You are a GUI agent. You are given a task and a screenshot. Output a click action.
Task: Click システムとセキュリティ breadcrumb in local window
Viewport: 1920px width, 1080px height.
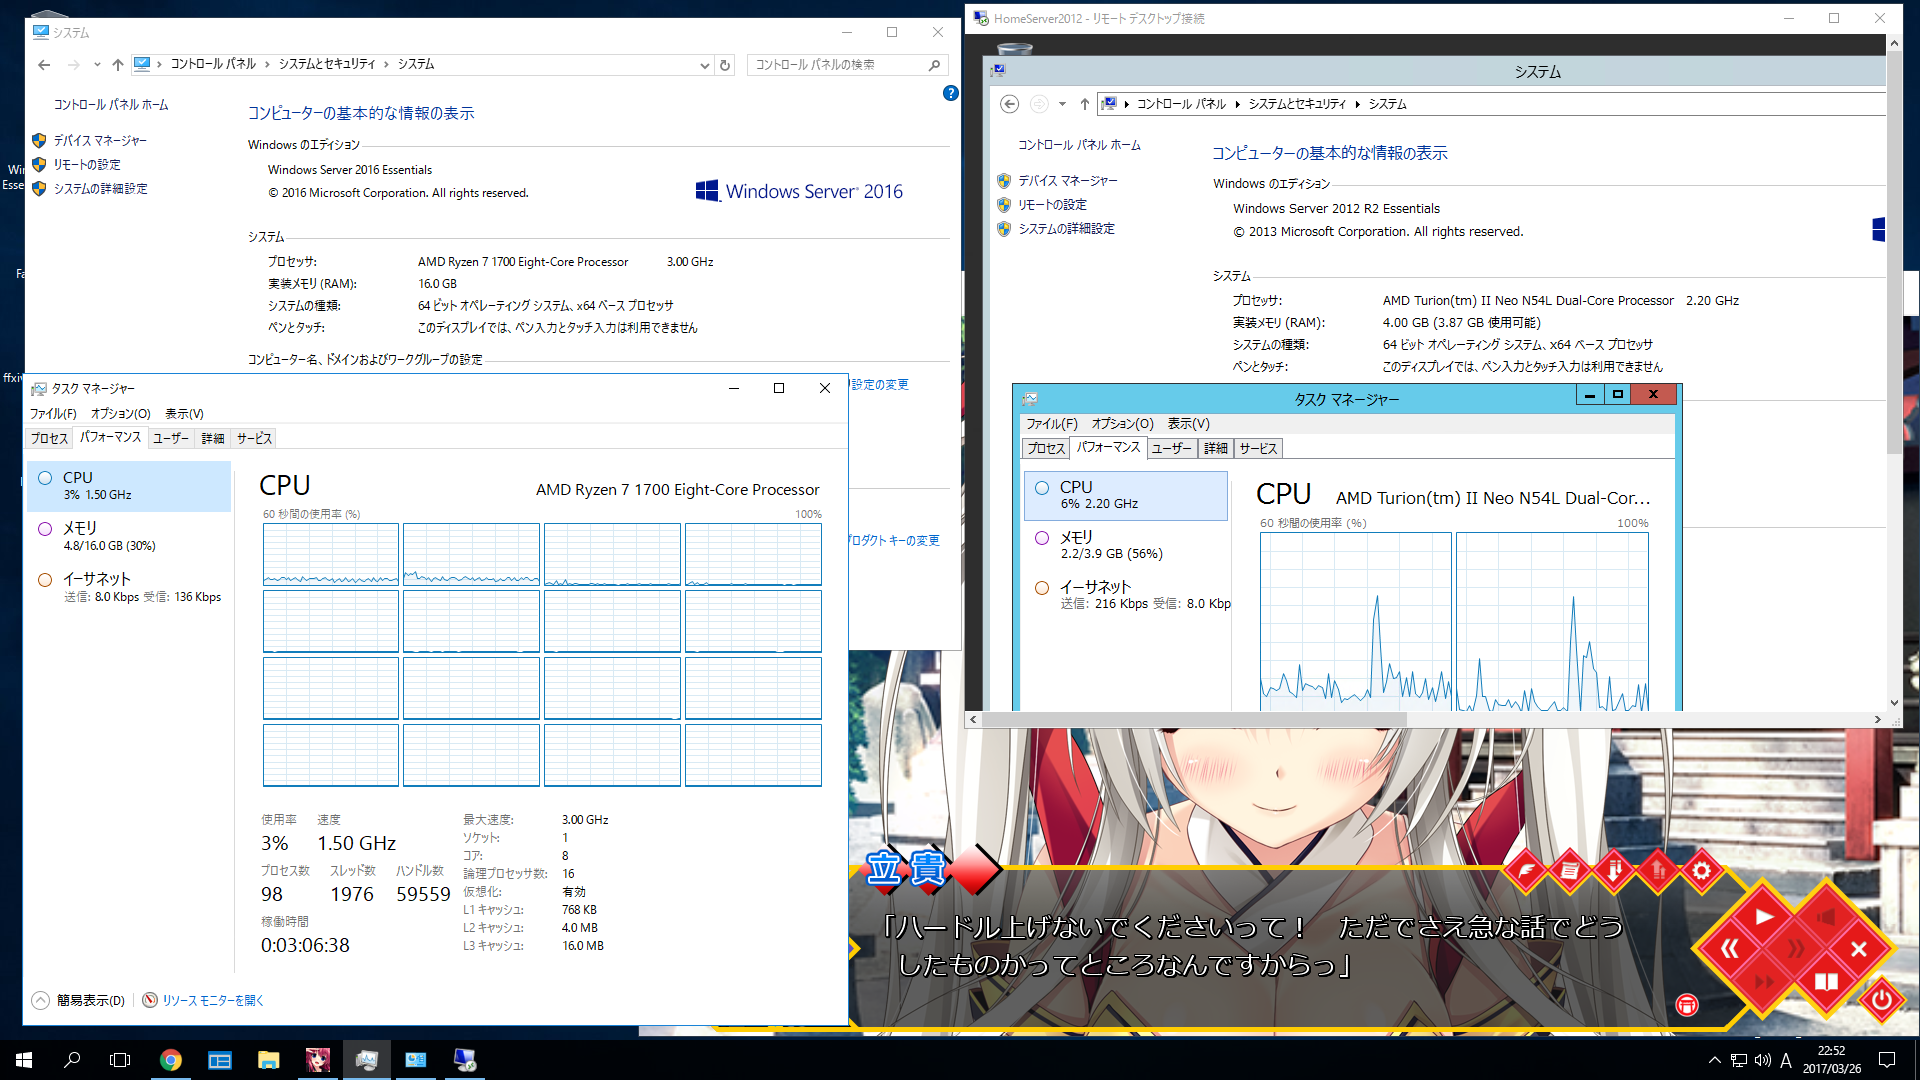pyautogui.click(x=327, y=64)
